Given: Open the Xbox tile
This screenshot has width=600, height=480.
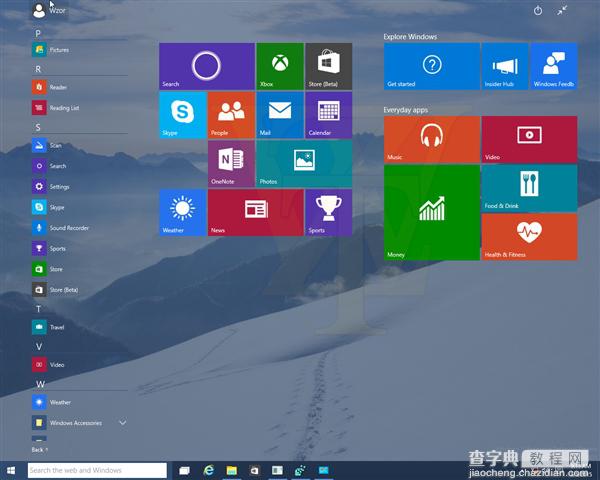Looking at the screenshot, I should tap(280, 66).
